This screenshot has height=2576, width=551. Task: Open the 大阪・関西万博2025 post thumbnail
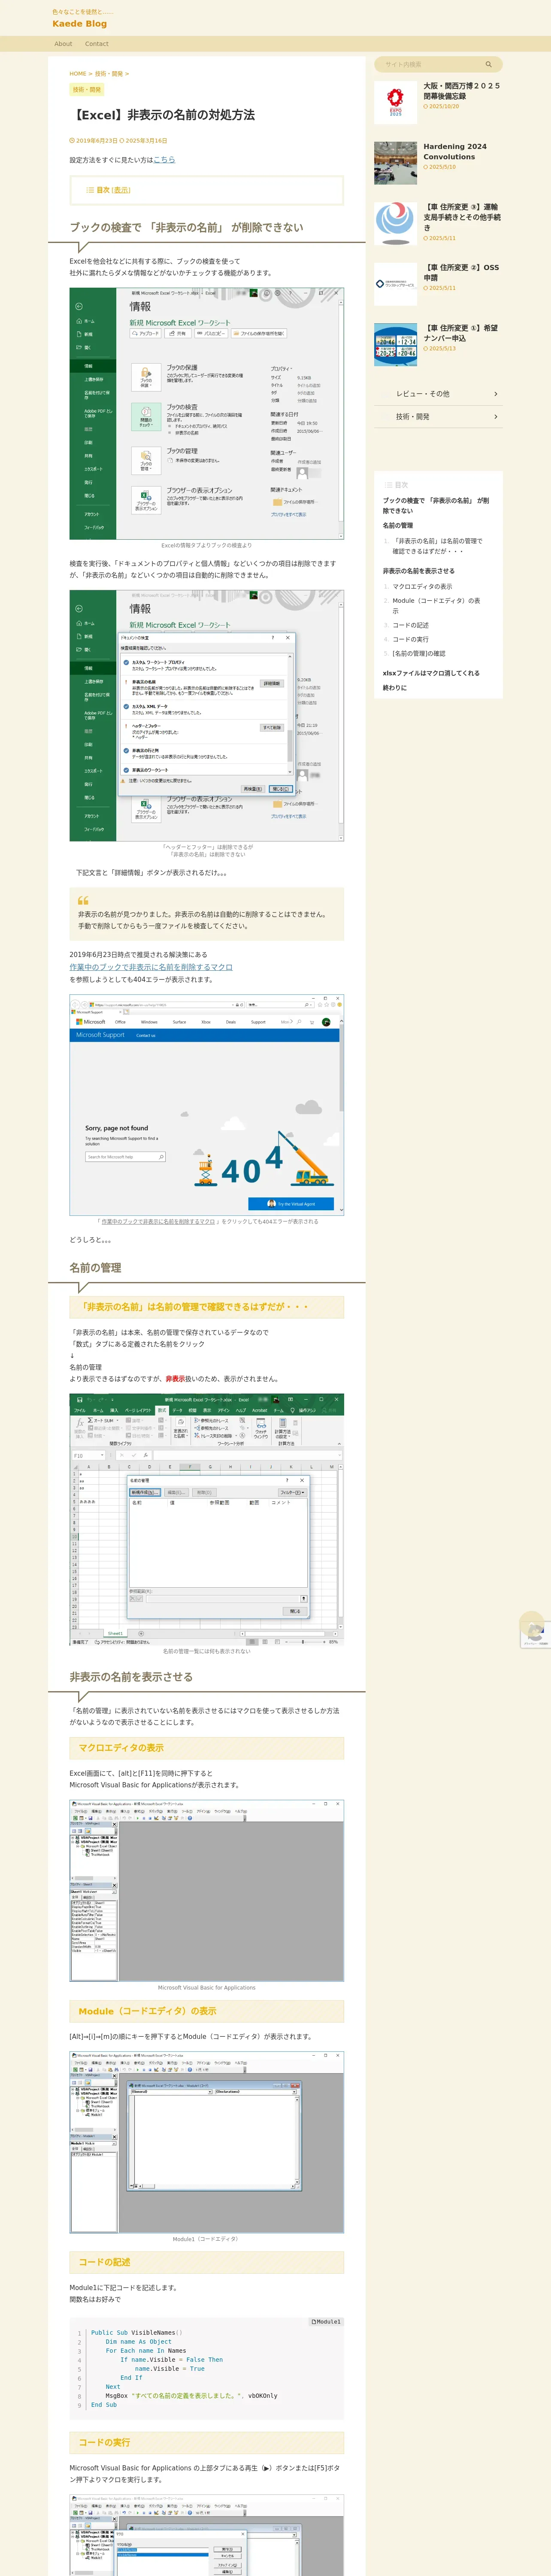395,102
